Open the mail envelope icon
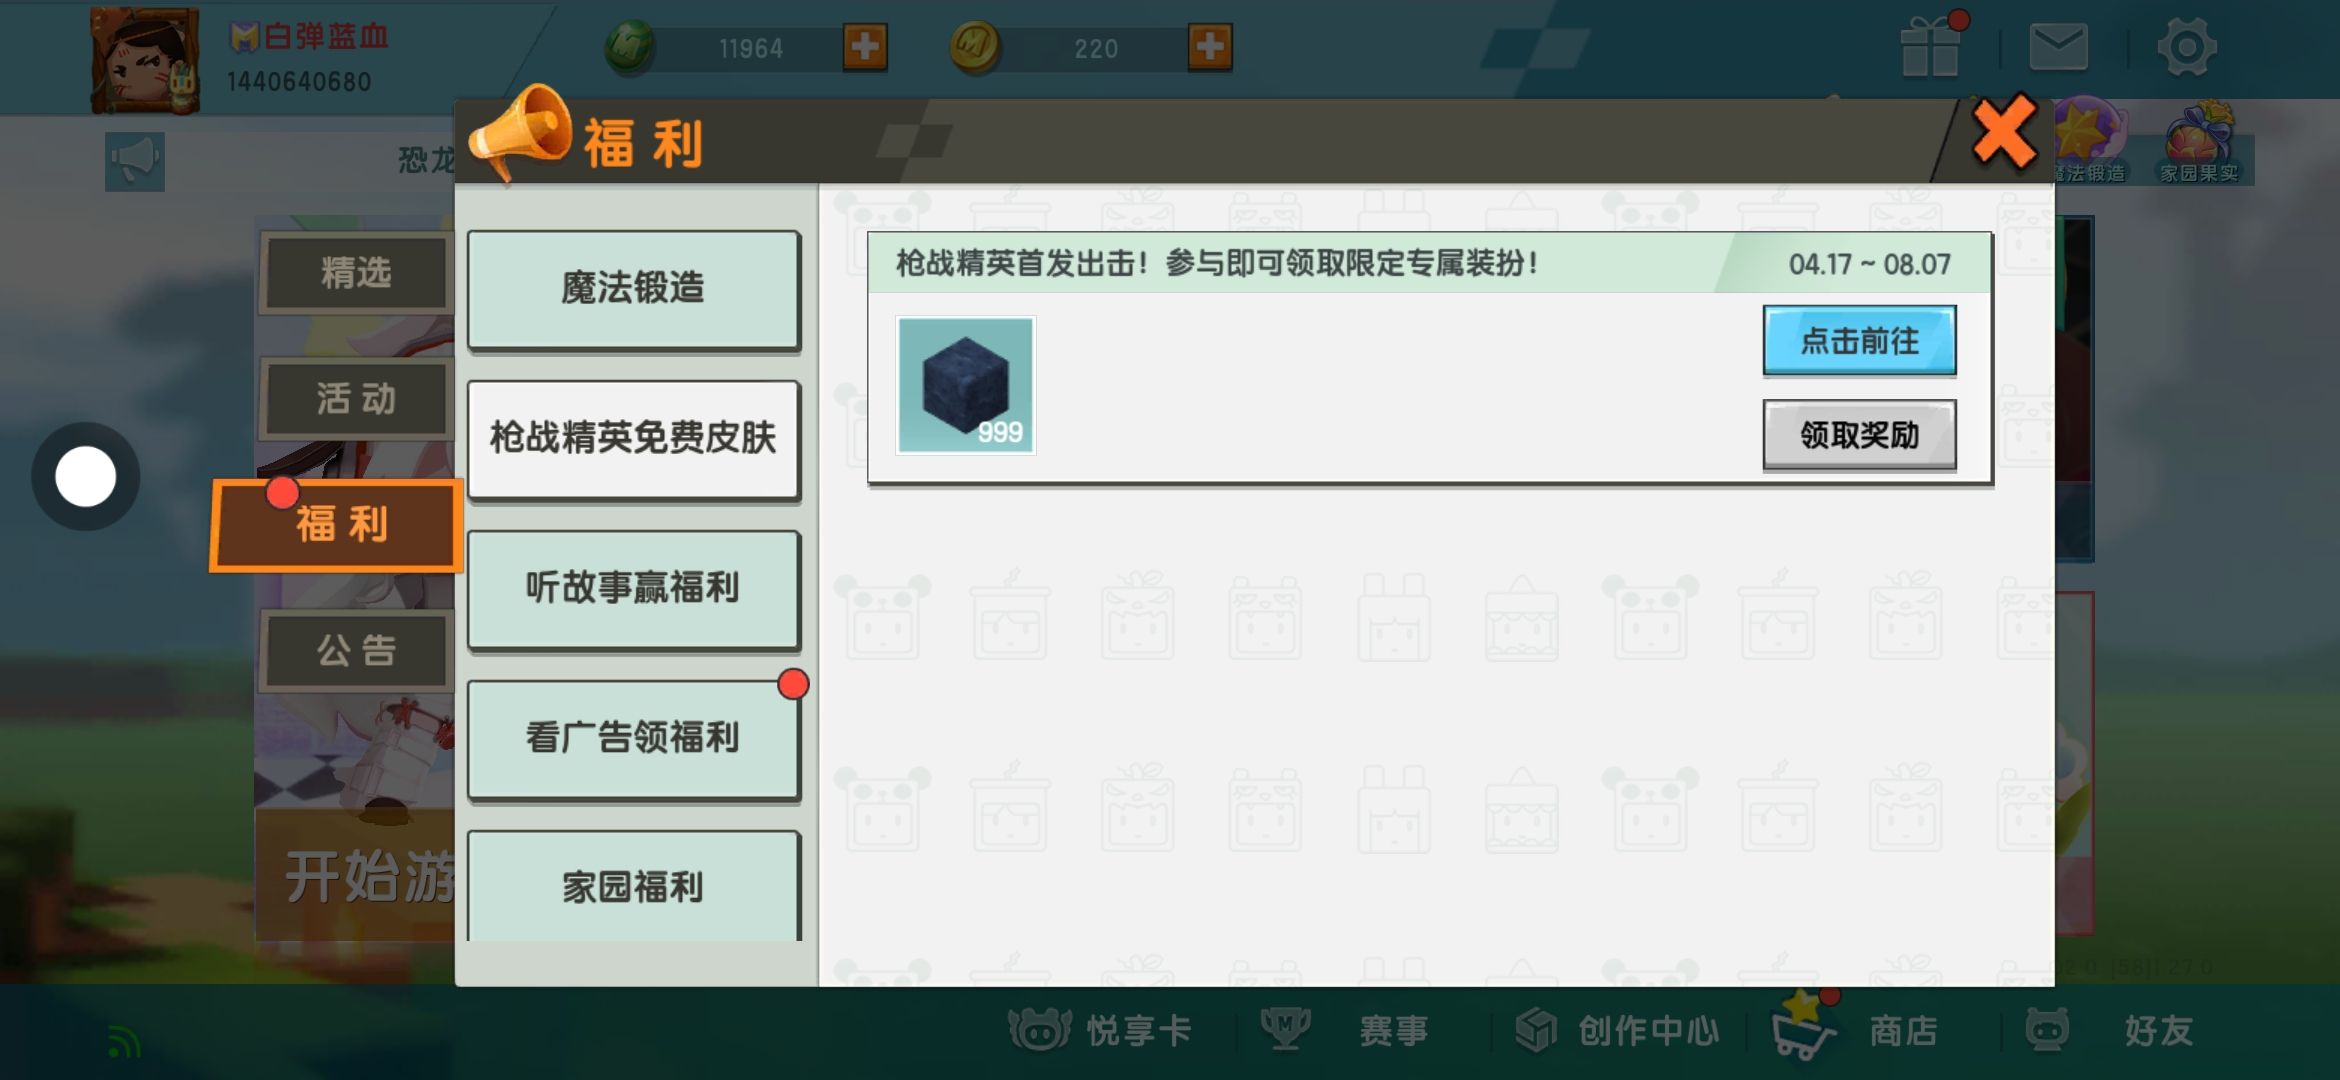Screen dimensions: 2340x1080 [x=2058, y=47]
